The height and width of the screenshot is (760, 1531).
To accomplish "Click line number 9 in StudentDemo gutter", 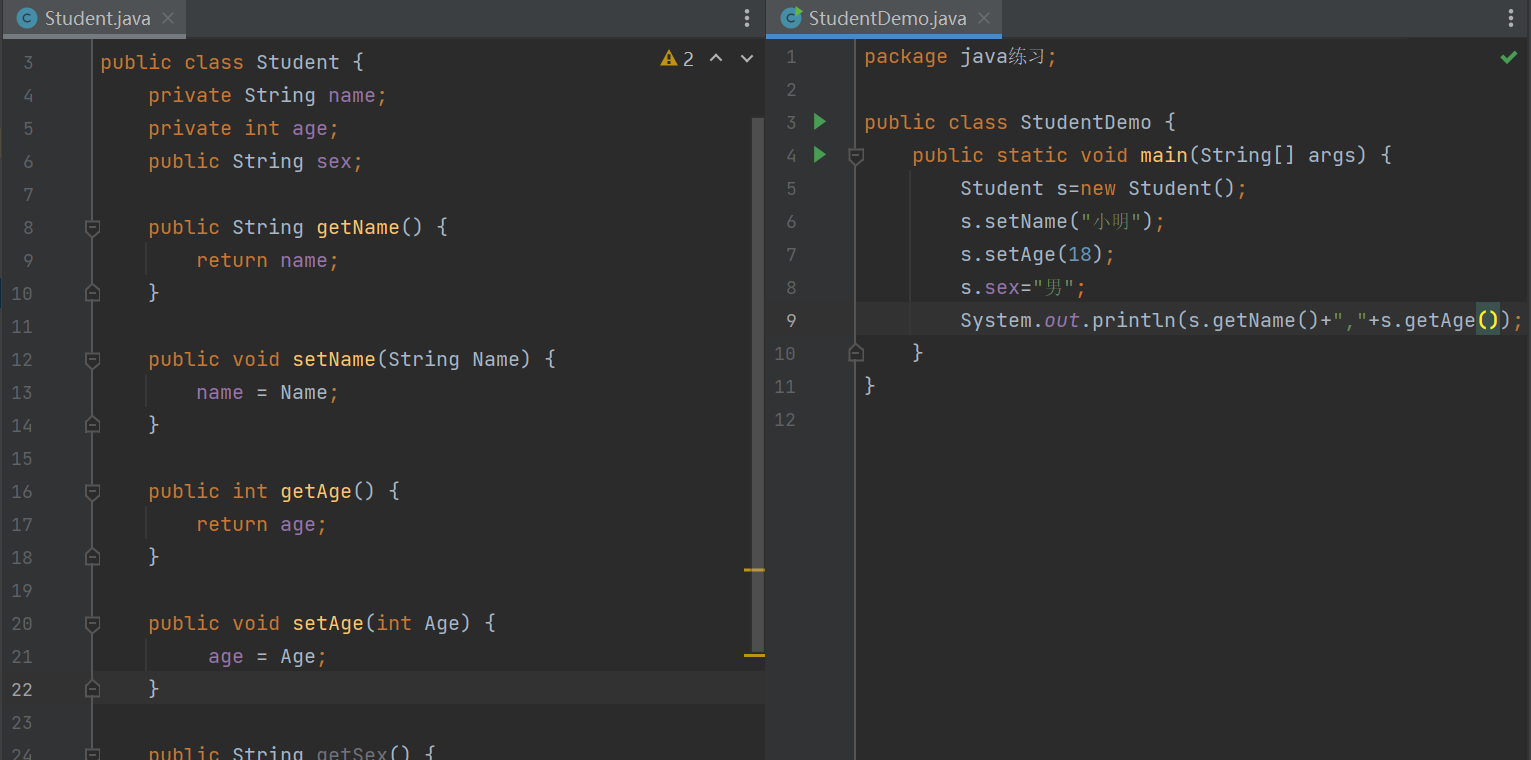I will (x=791, y=321).
